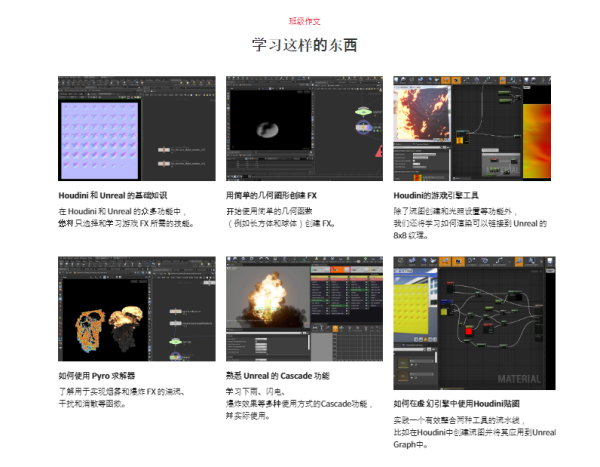Click the title "Houdini的游戏引擎工具"
600x467 pixels.
coord(436,195)
